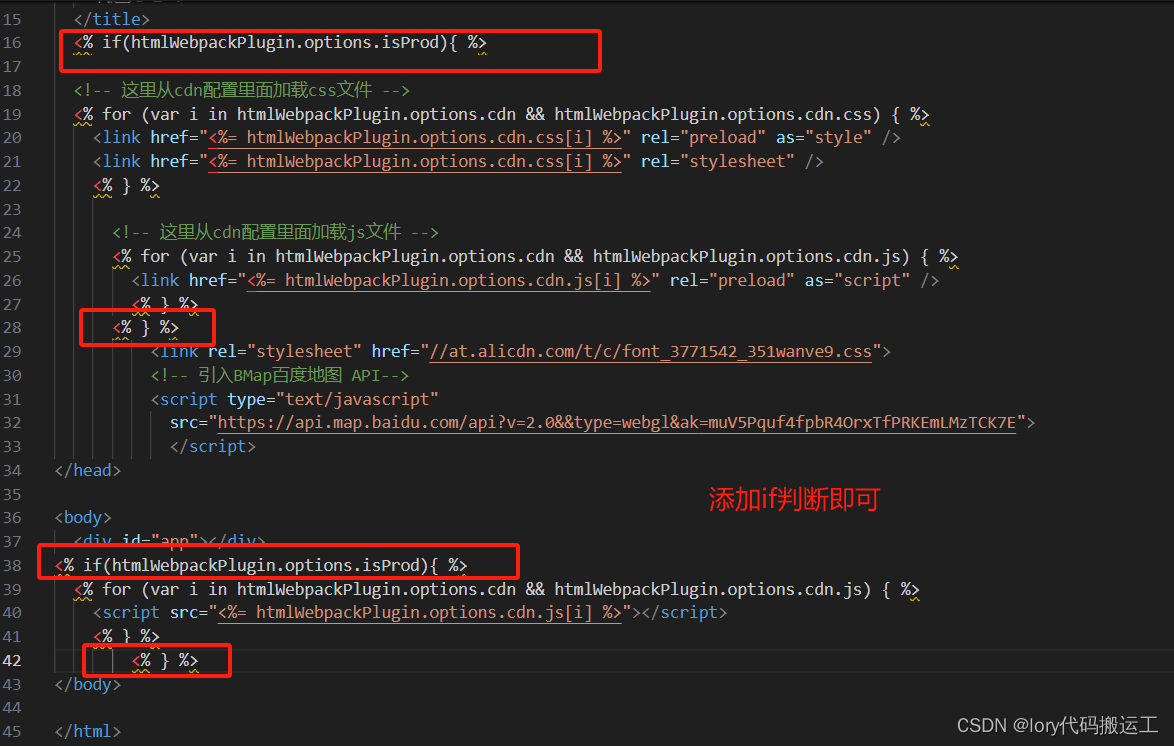The height and width of the screenshot is (746, 1174).
Task: Click line number 35 in the gutter
Action: coord(12,494)
